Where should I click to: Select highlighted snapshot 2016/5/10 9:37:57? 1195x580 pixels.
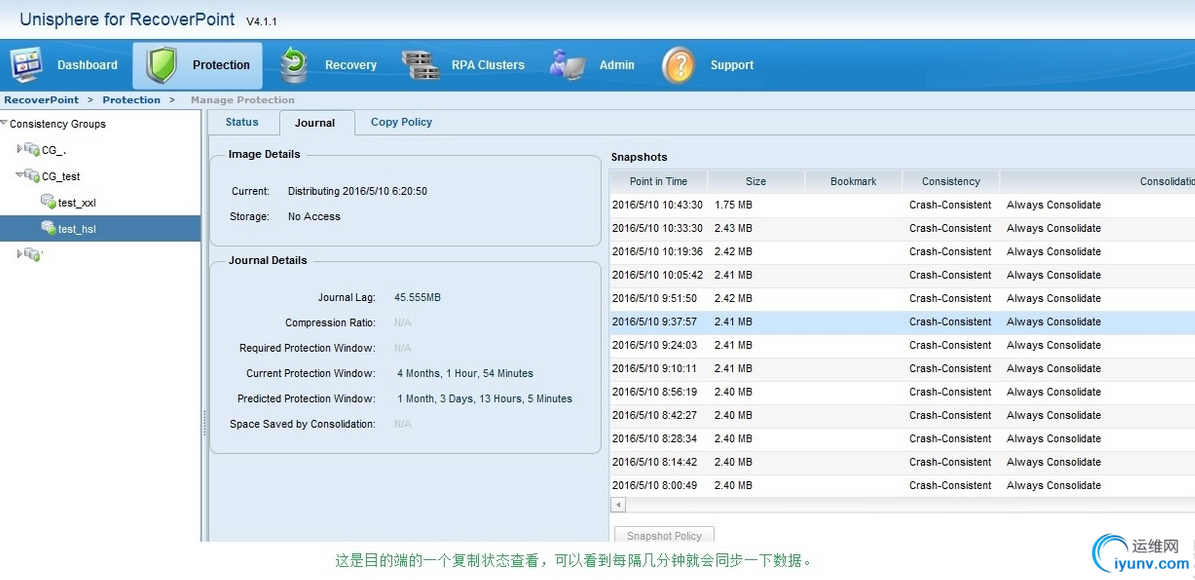point(902,322)
